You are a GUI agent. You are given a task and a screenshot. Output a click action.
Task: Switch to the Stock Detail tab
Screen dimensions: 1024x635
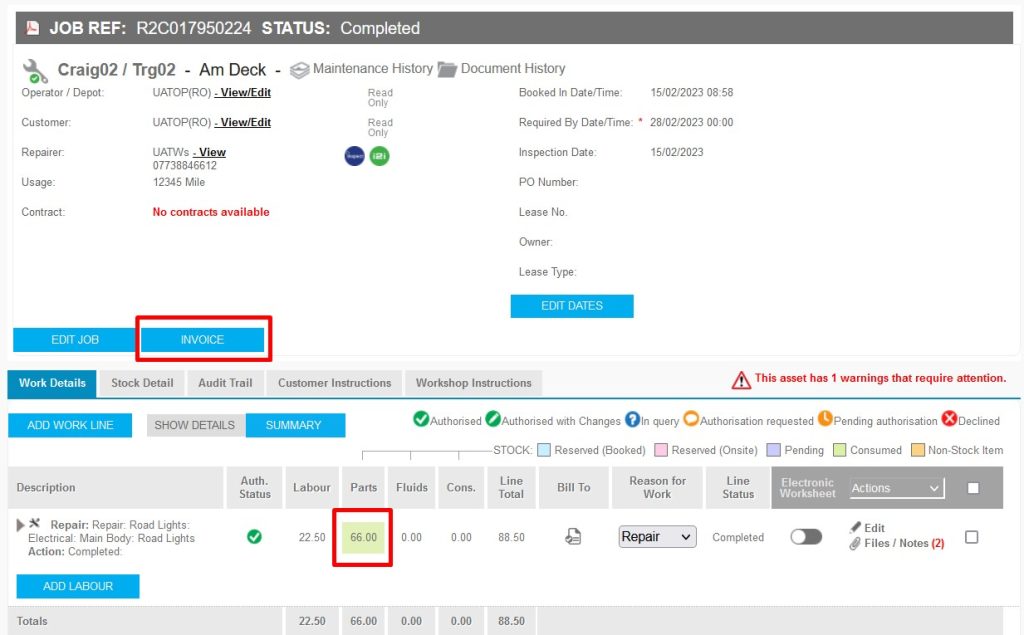tap(142, 383)
